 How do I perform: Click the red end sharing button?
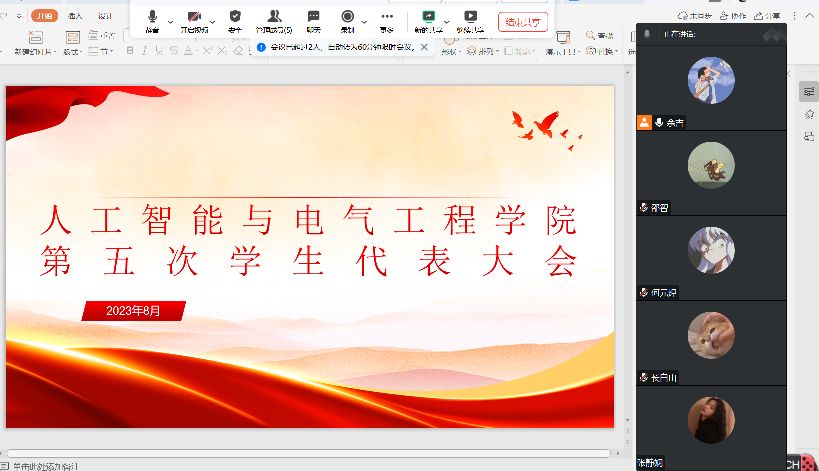[x=522, y=22]
